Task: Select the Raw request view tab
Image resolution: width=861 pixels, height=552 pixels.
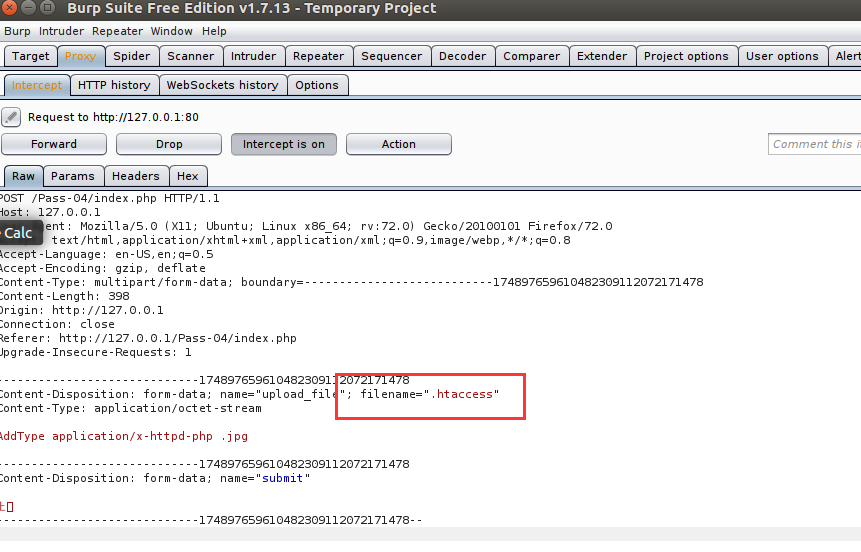Action: [x=23, y=176]
